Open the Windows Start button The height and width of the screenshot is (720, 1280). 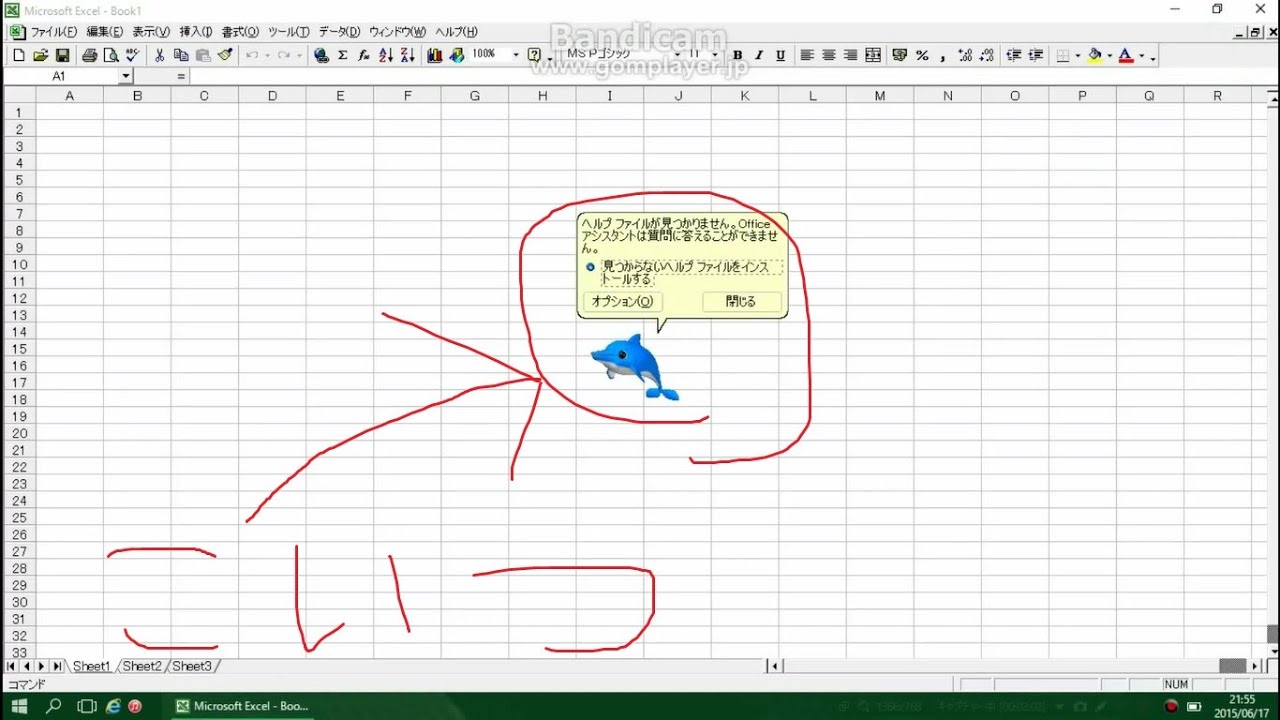19,706
